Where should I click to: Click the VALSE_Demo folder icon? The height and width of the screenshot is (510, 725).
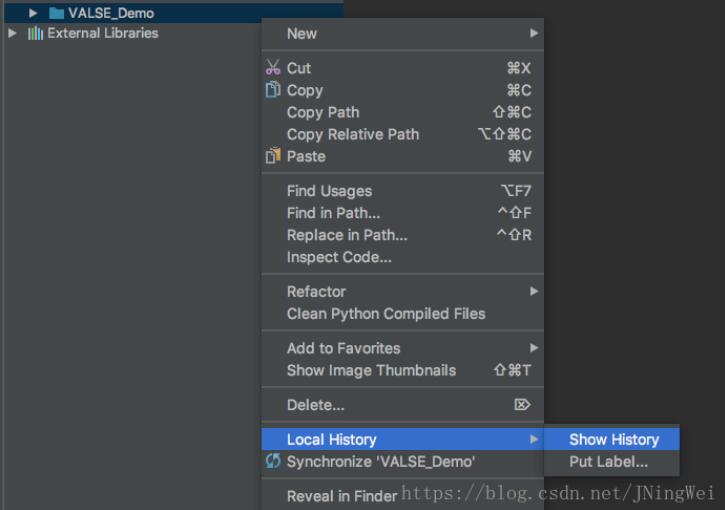click(x=57, y=13)
